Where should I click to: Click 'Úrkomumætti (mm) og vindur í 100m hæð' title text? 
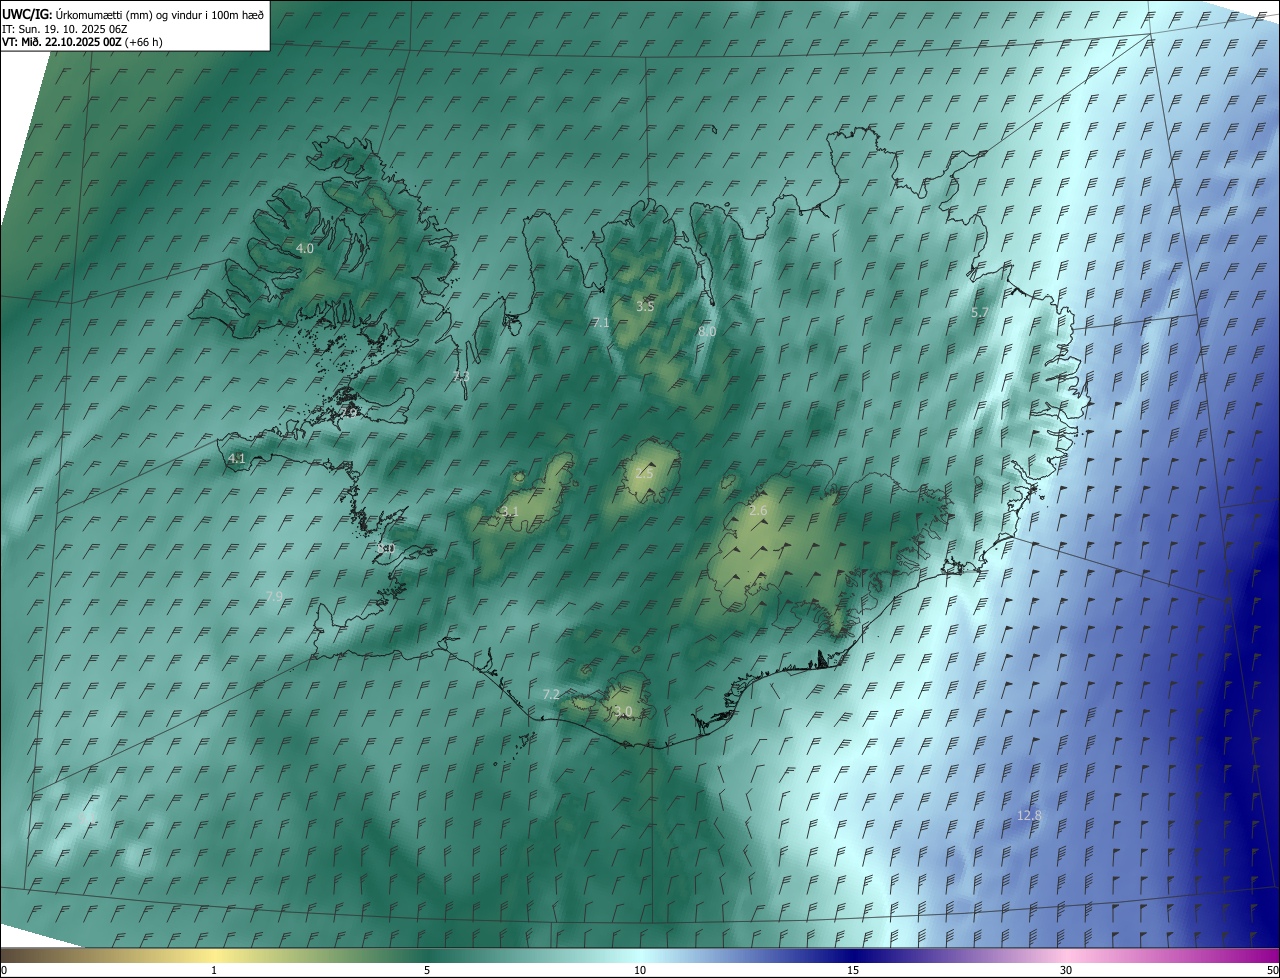click(x=159, y=14)
